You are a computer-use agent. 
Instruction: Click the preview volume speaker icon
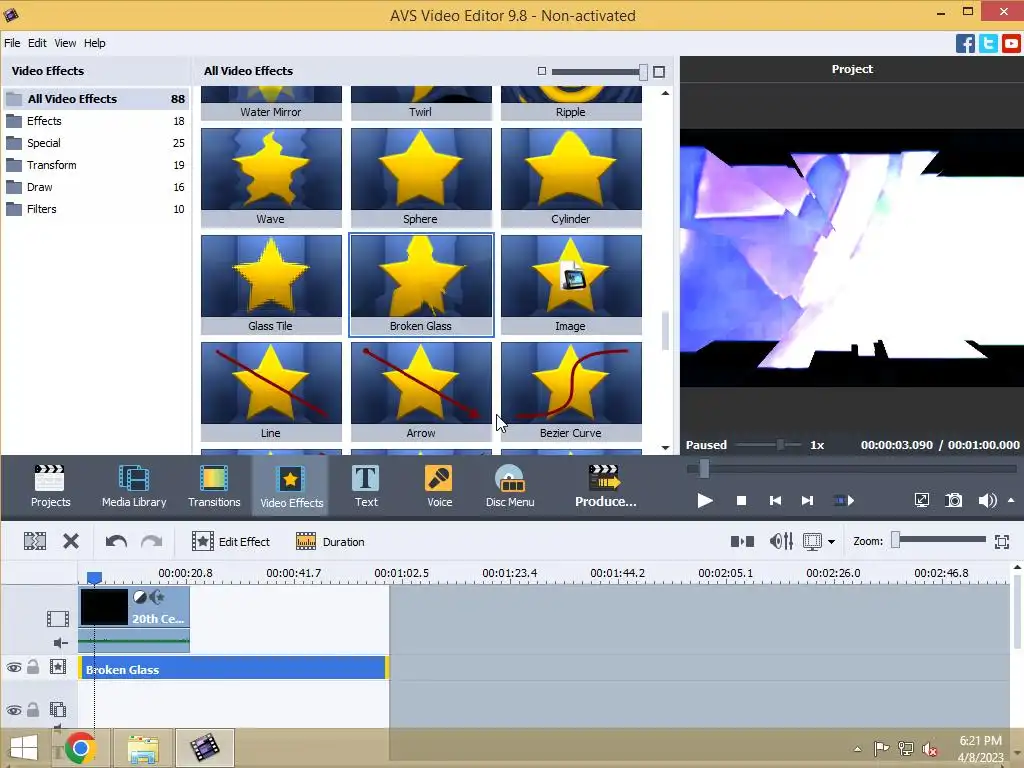point(987,501)
